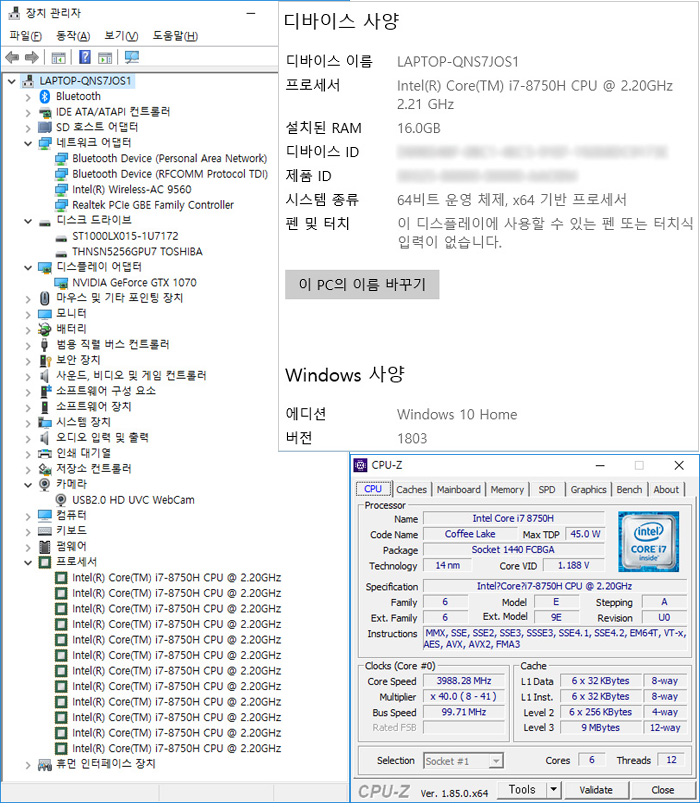The width and height of the screenshot is (700, 807).
Task: Click the Bluetooth category icon
Action: click(45, 96)
